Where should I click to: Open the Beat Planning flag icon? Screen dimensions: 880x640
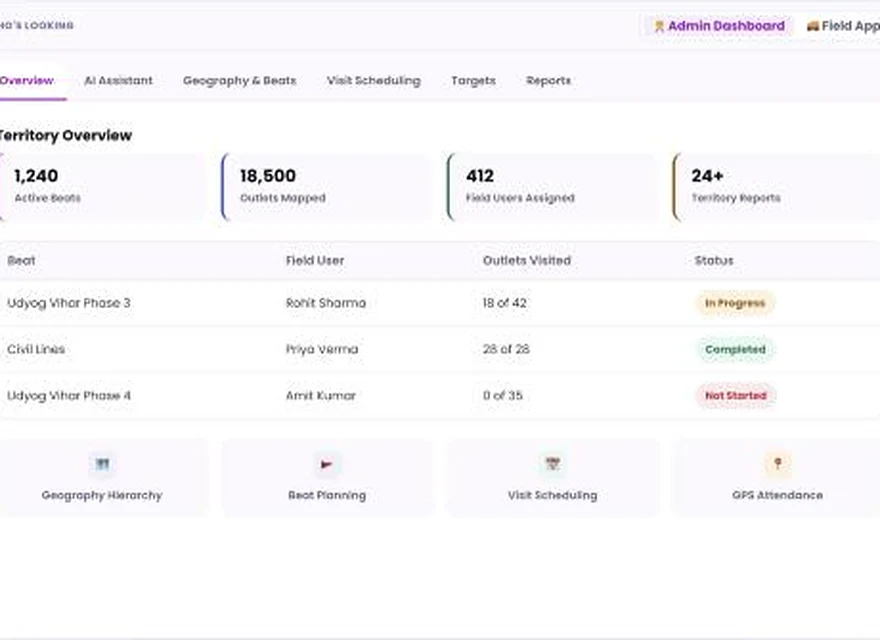pos(326,464)
